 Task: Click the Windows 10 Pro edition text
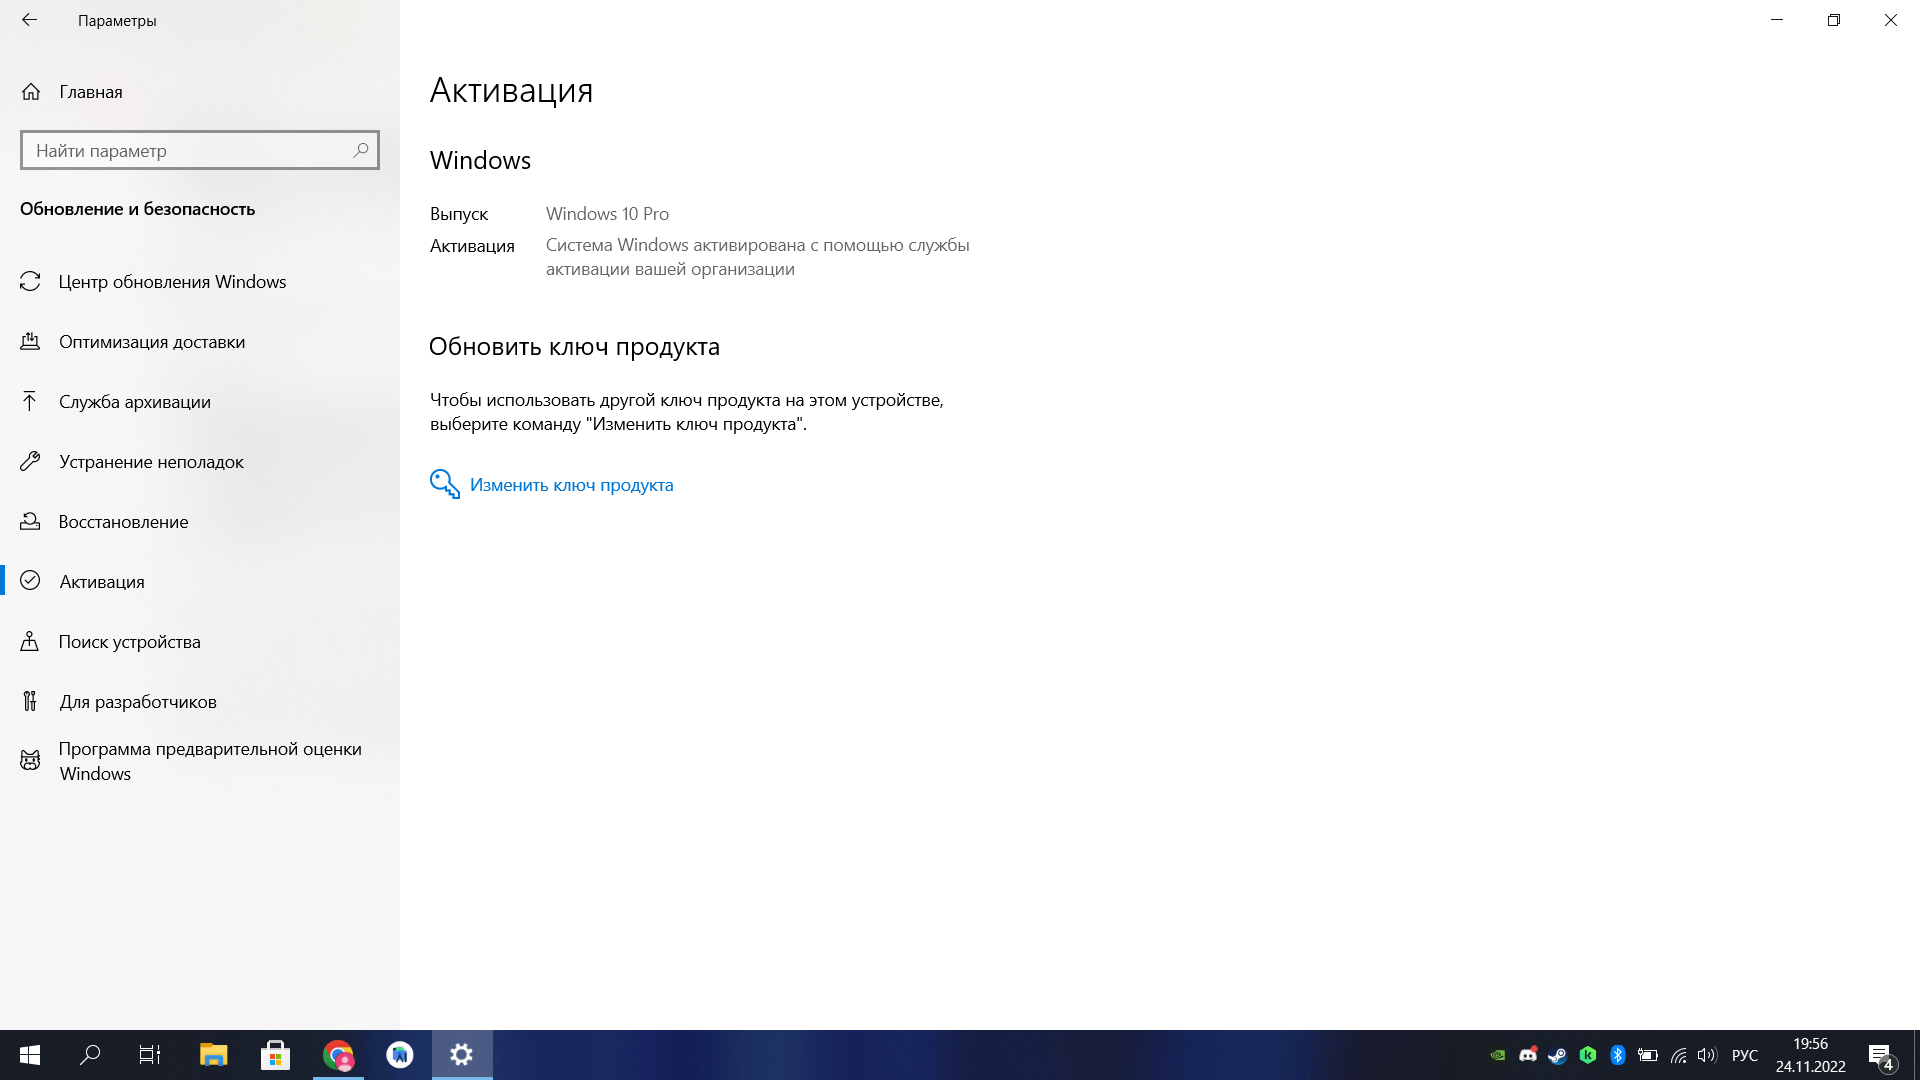pyautogui.click(x=607, y=214)
